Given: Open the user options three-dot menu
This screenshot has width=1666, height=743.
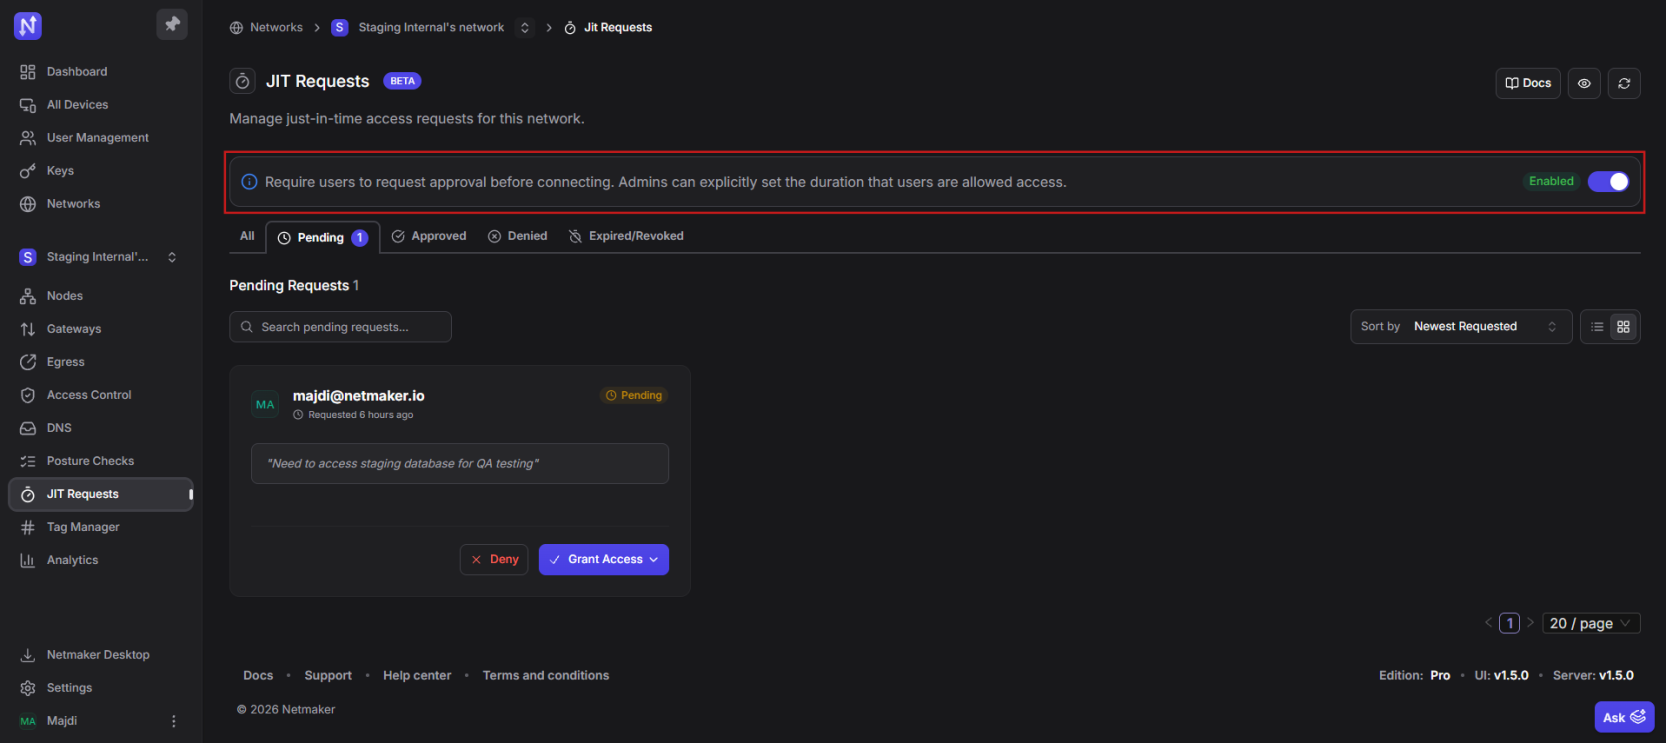Looking at the screenshot, I should pos(173,721).
